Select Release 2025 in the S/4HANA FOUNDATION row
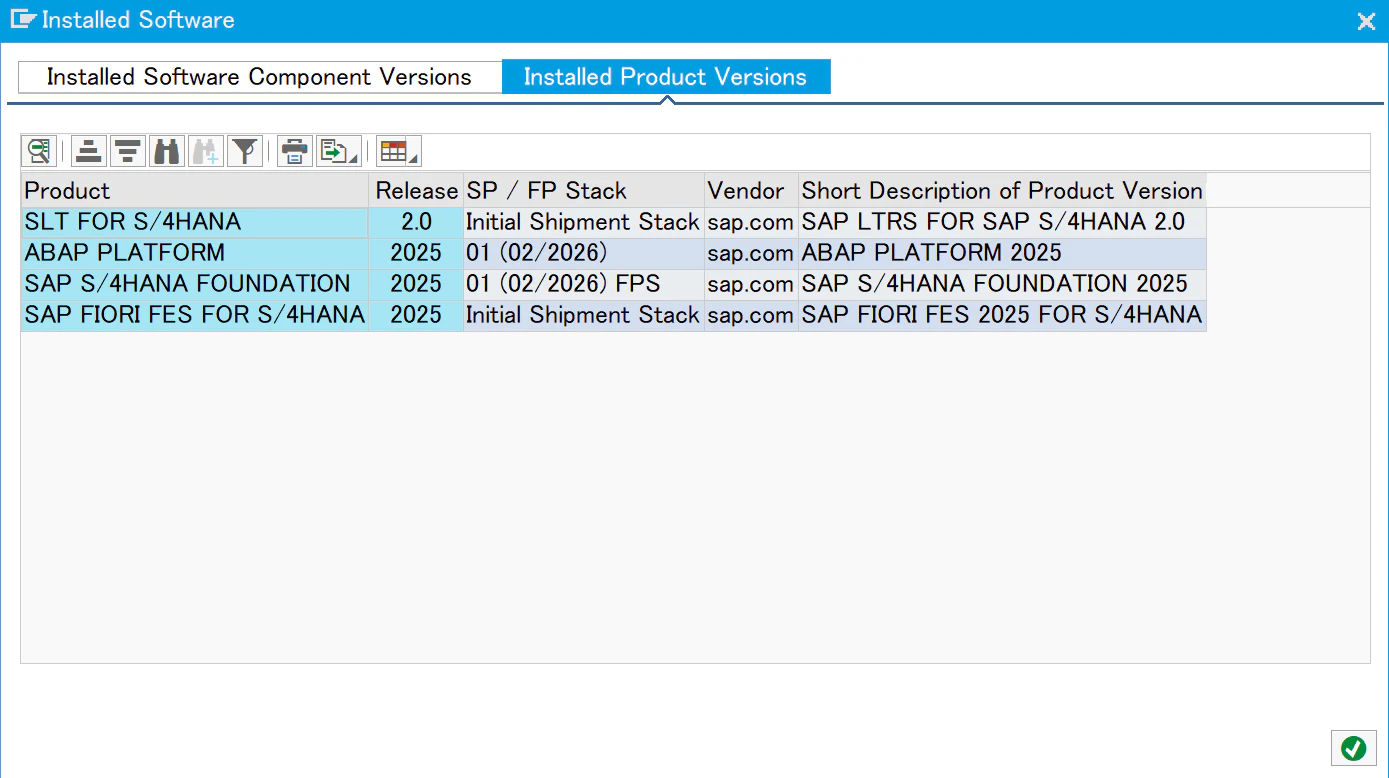The image size is (1389, 778). (x=417, y=284)
